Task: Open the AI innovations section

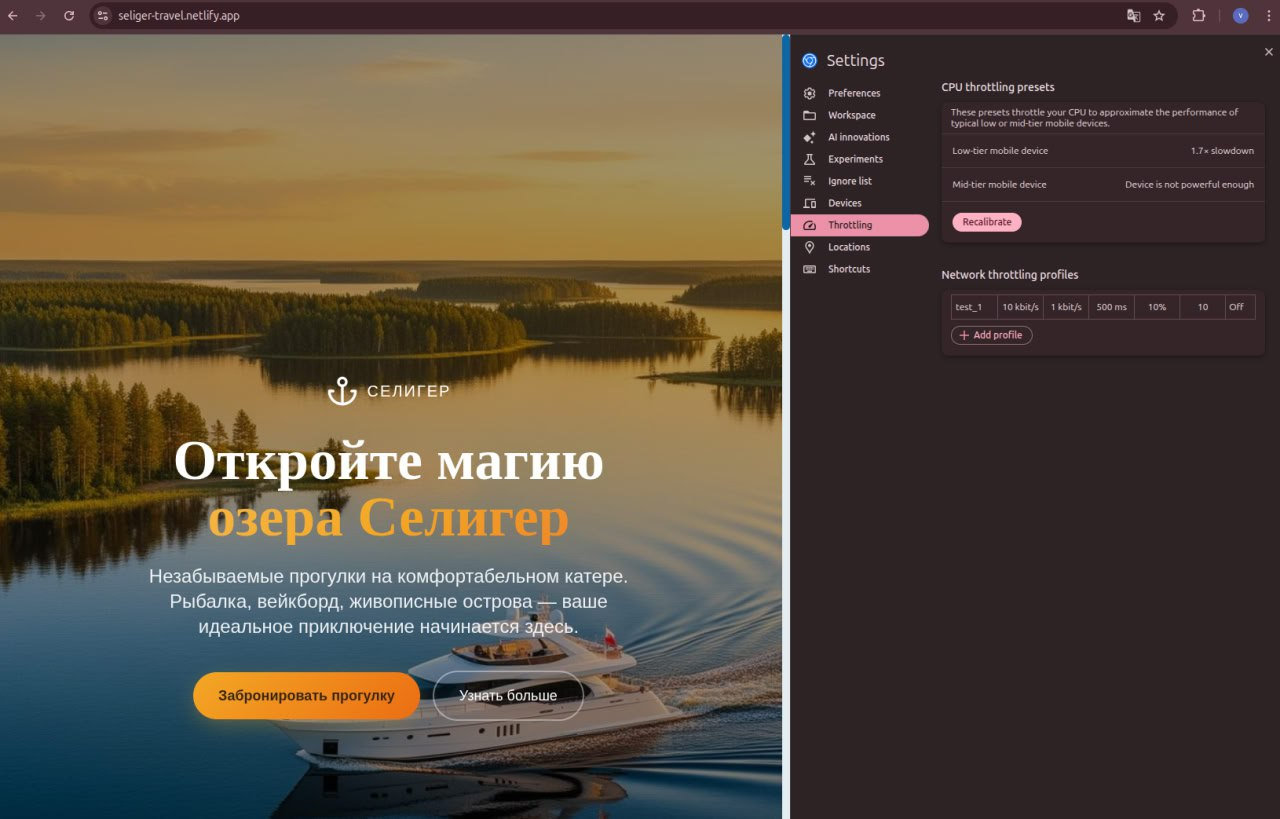Action: [x=858, y=137]
